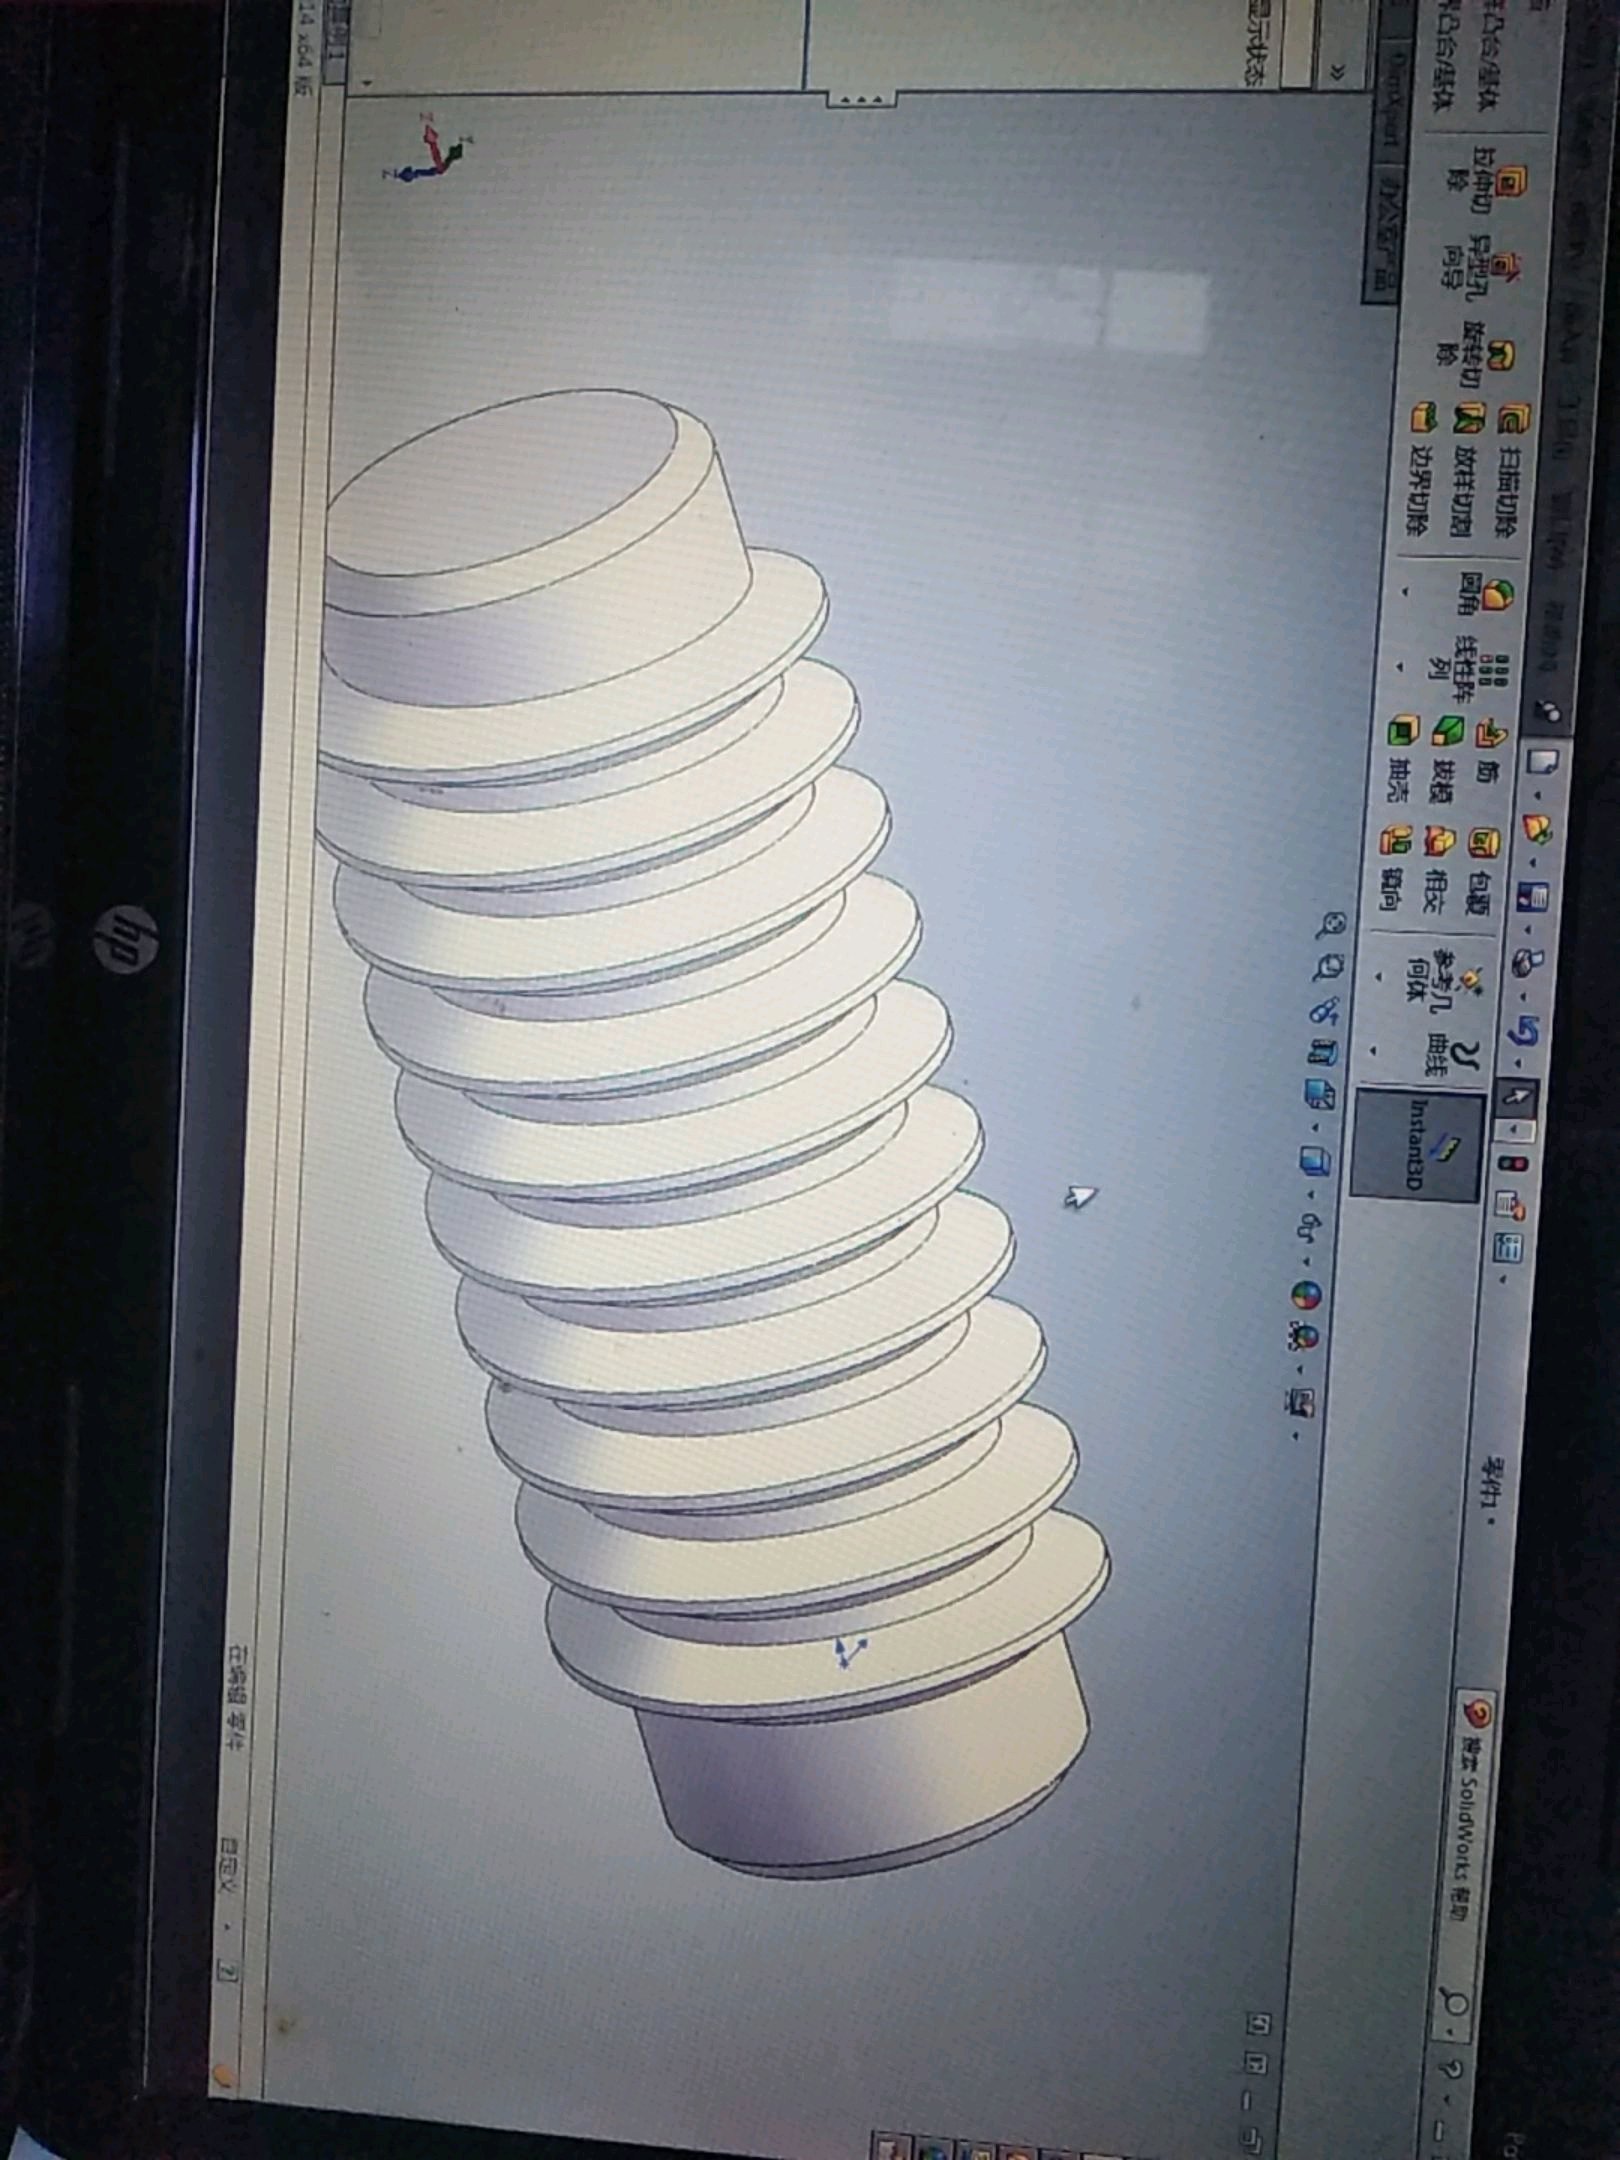The height and width of the screenshot is (2160, 1620).
Task: Open the Reference Geometry (参考几何体) tool
Action: click(x=1447, y=981)
